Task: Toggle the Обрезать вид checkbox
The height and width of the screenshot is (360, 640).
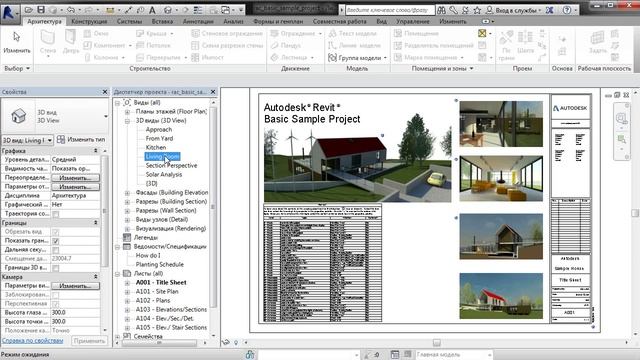Action: [x=56, y=232]
